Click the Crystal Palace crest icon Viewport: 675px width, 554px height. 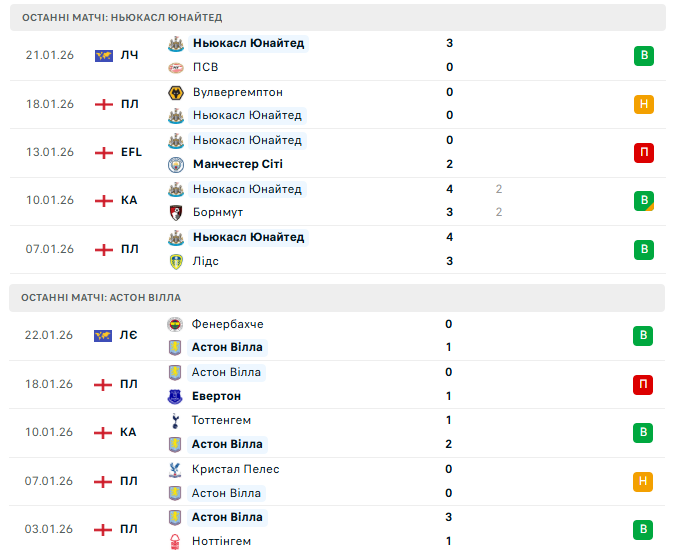pos(175,470)
